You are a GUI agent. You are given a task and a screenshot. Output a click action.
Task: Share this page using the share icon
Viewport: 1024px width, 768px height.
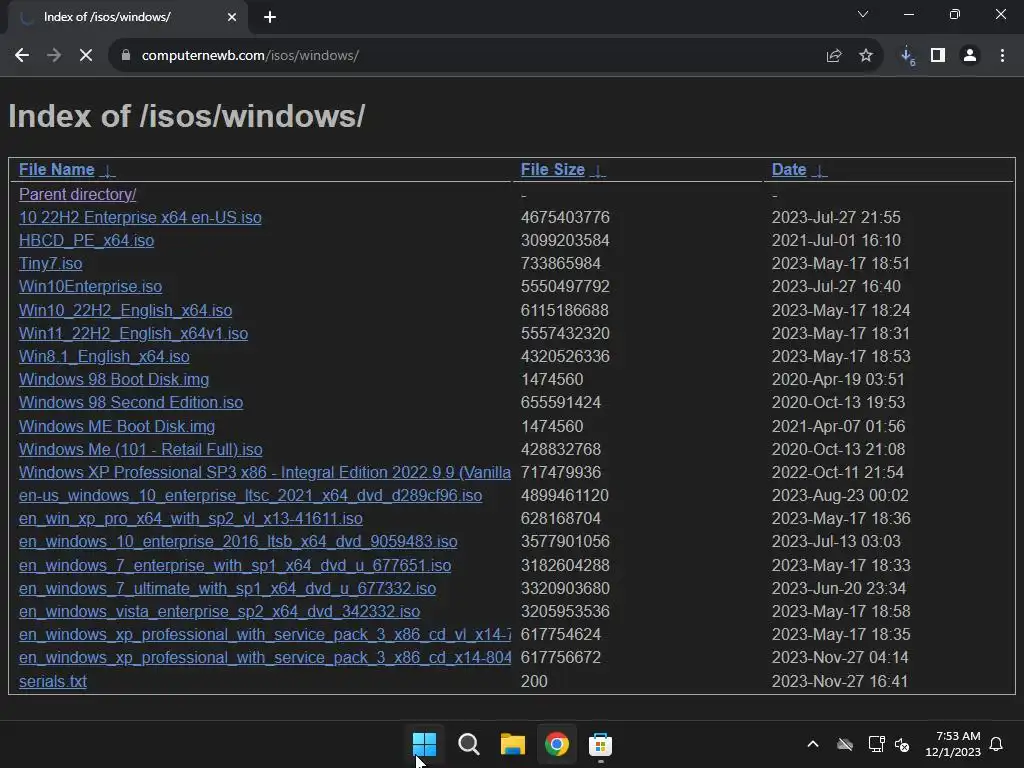834,56
